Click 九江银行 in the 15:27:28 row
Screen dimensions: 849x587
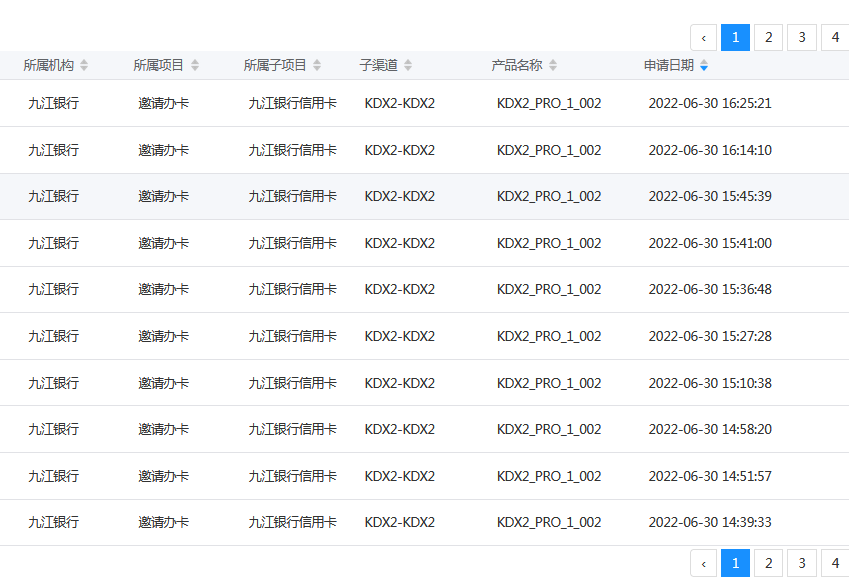tap(54, 336)
